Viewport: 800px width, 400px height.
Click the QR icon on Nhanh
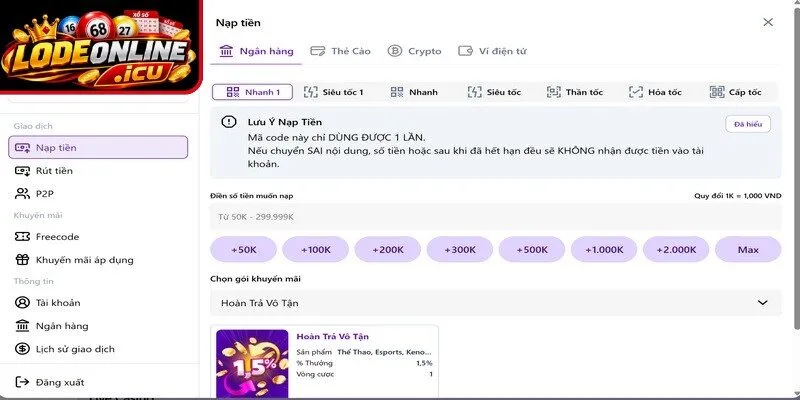(397, 92)
